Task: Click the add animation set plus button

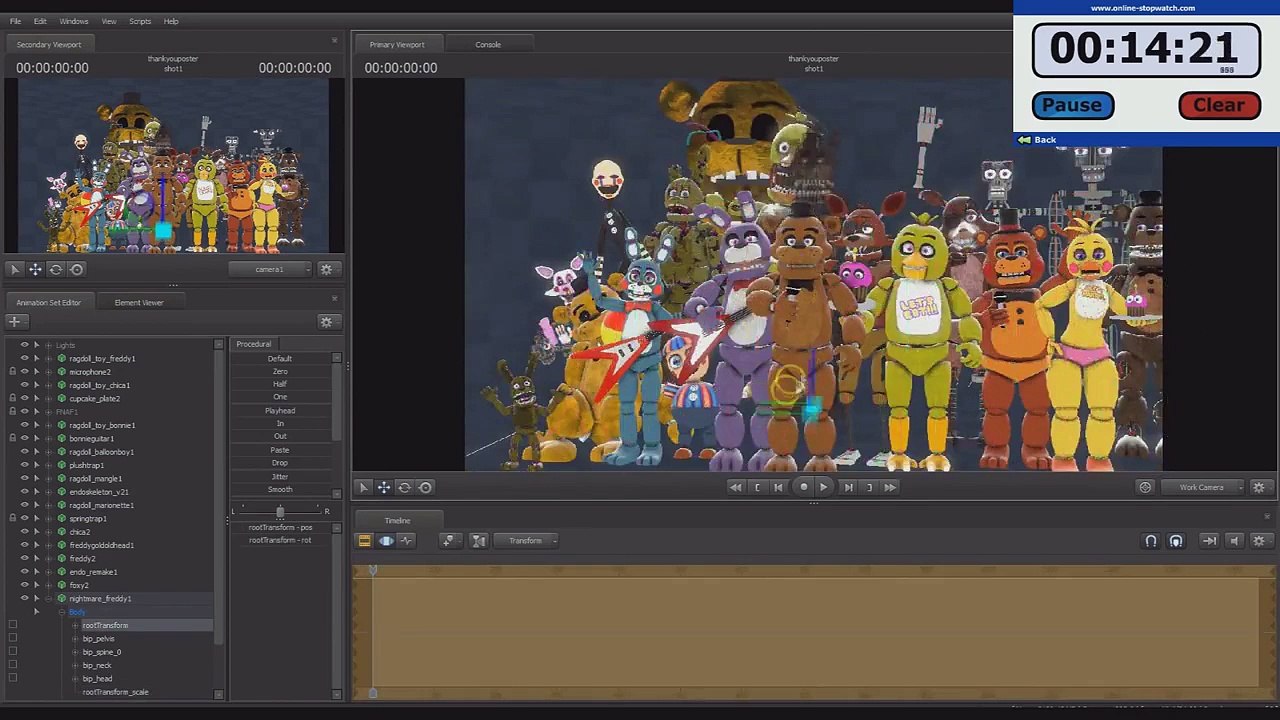Action: coord(15,321)
